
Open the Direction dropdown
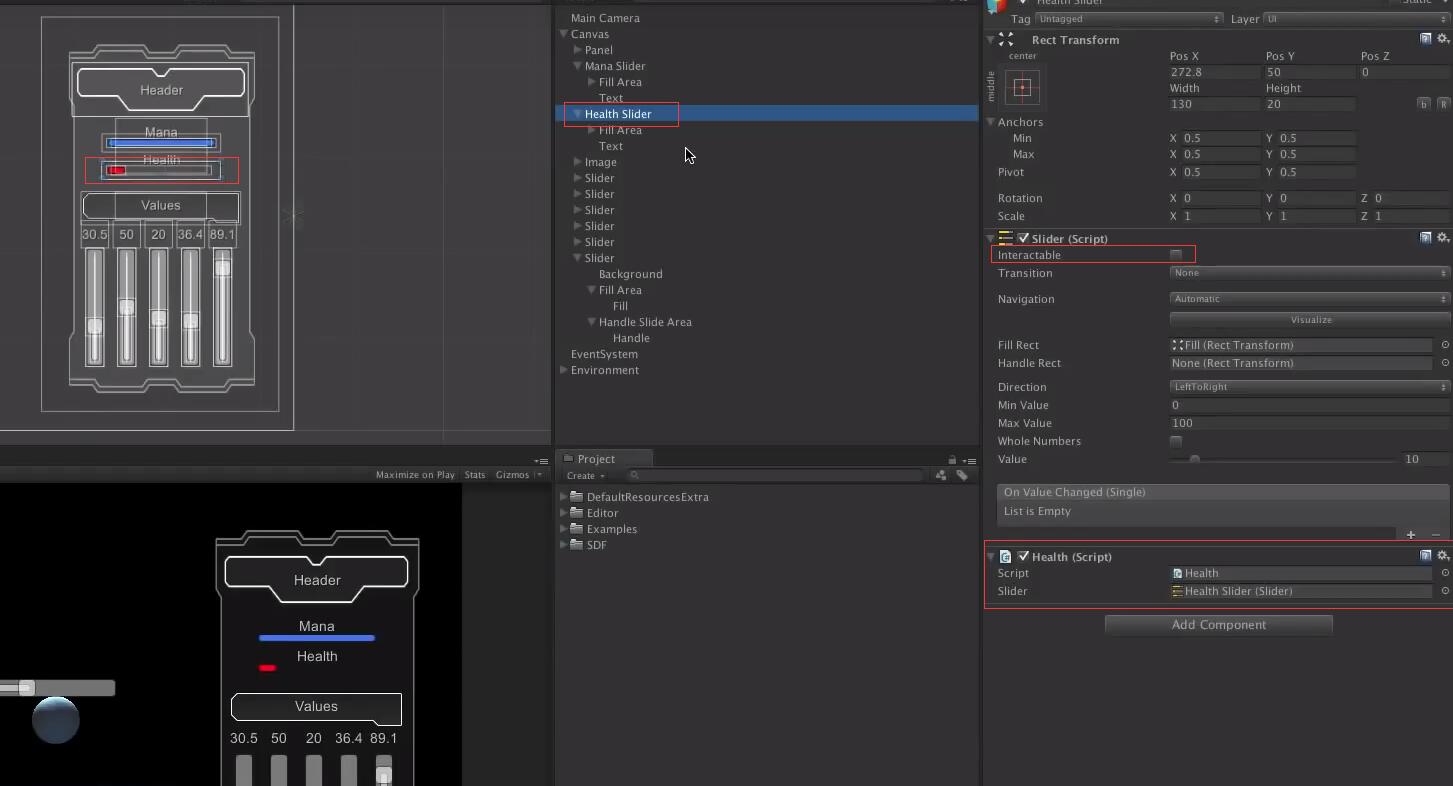[x=1310, y=387]
